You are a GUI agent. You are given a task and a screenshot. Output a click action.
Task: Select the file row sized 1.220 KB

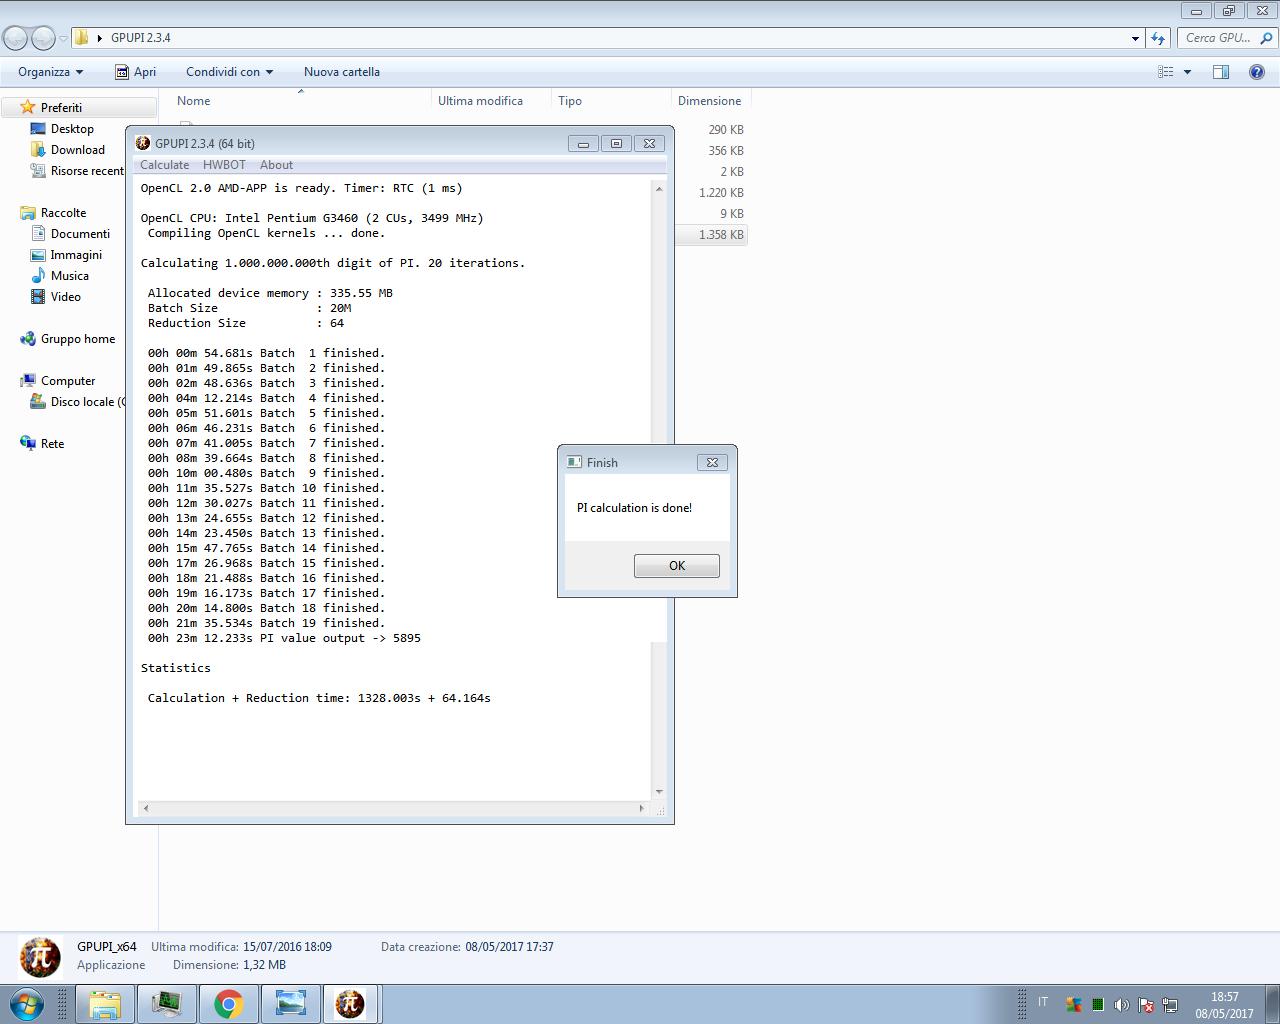click(x=711, y=193)
